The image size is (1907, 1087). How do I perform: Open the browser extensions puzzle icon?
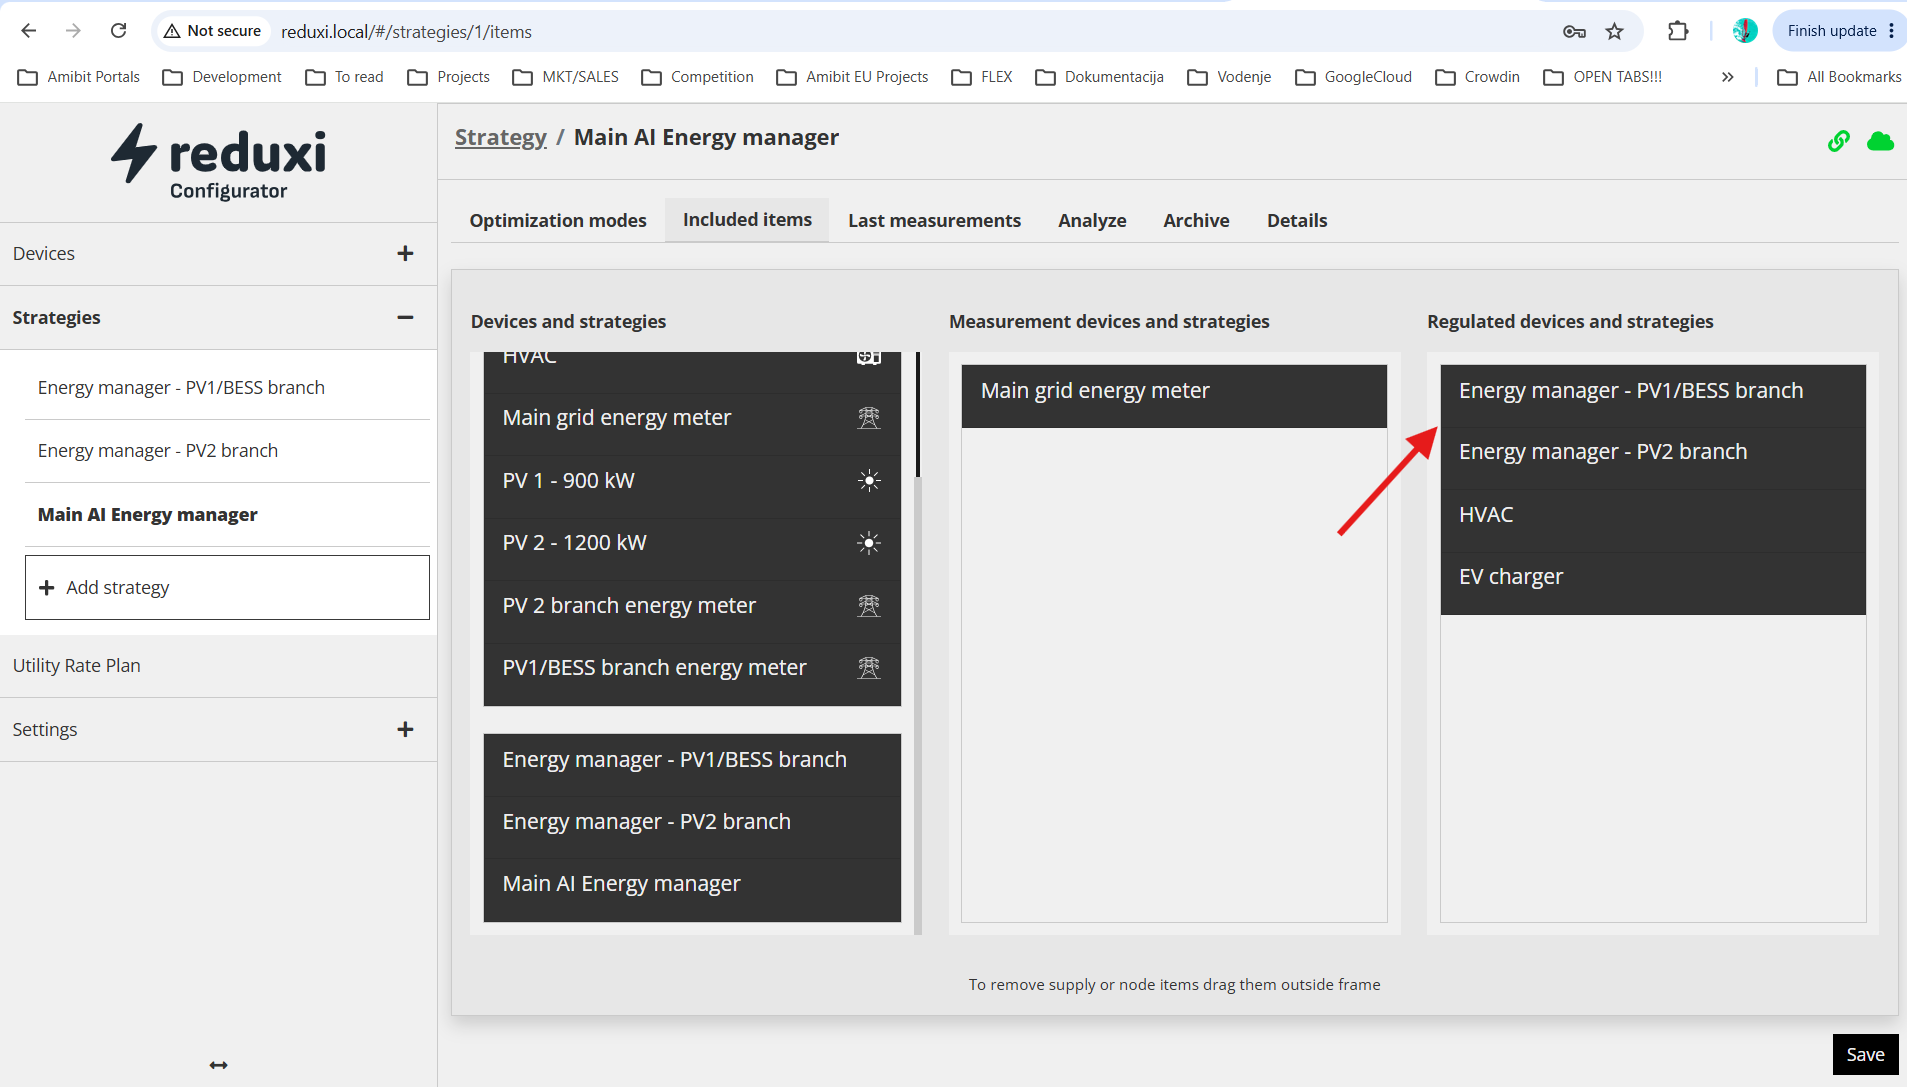coord(1678,31)
